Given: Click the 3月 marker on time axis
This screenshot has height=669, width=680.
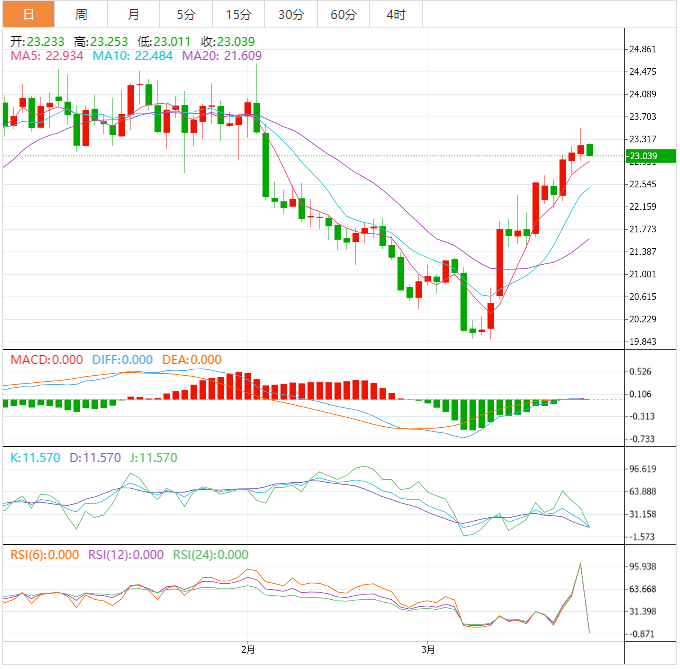Looking at the screenshot, I should click(427, 650).
